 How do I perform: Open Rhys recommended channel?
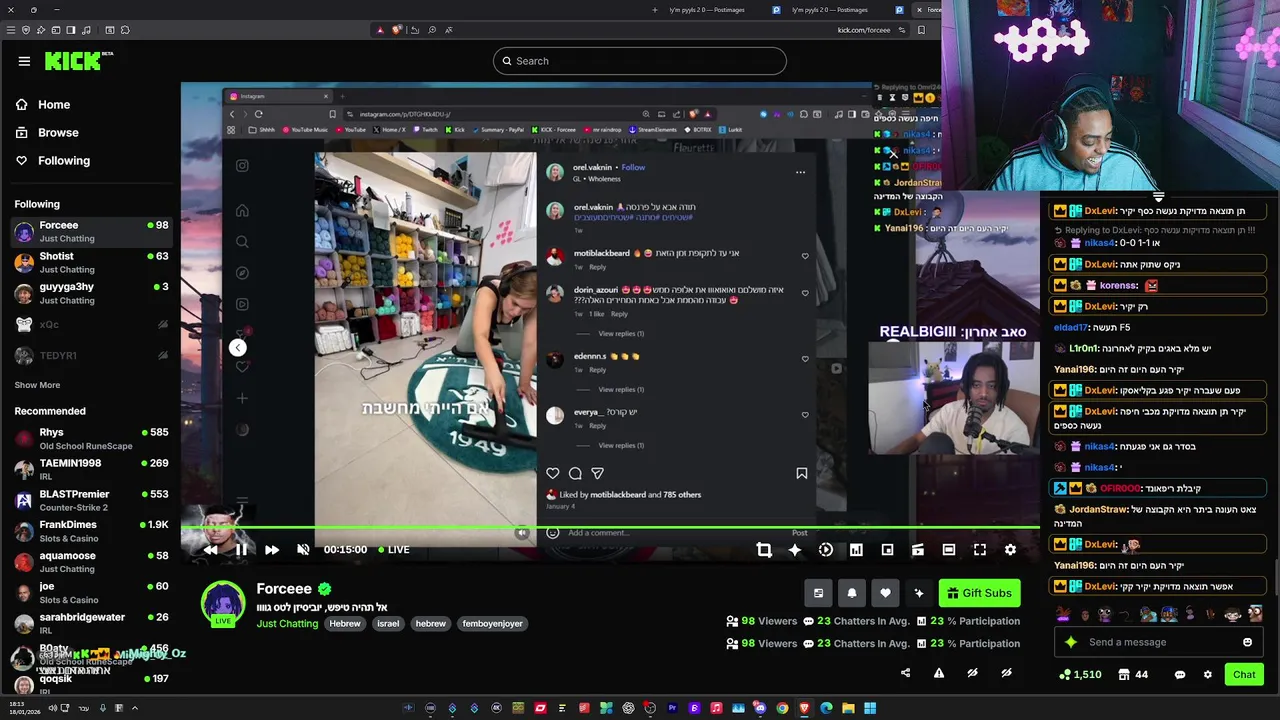(x=91, y=439)
